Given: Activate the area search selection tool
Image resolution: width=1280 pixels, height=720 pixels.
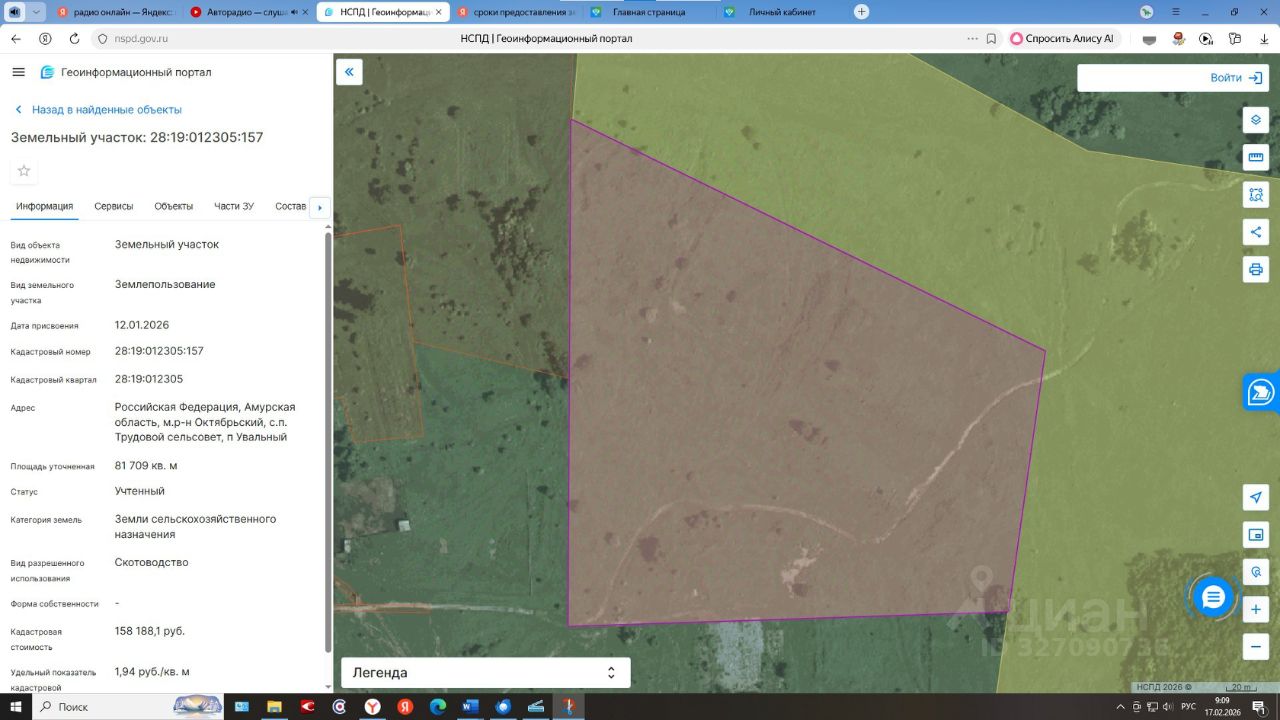Looking at the screenshot, I should tap(1256, 194).
